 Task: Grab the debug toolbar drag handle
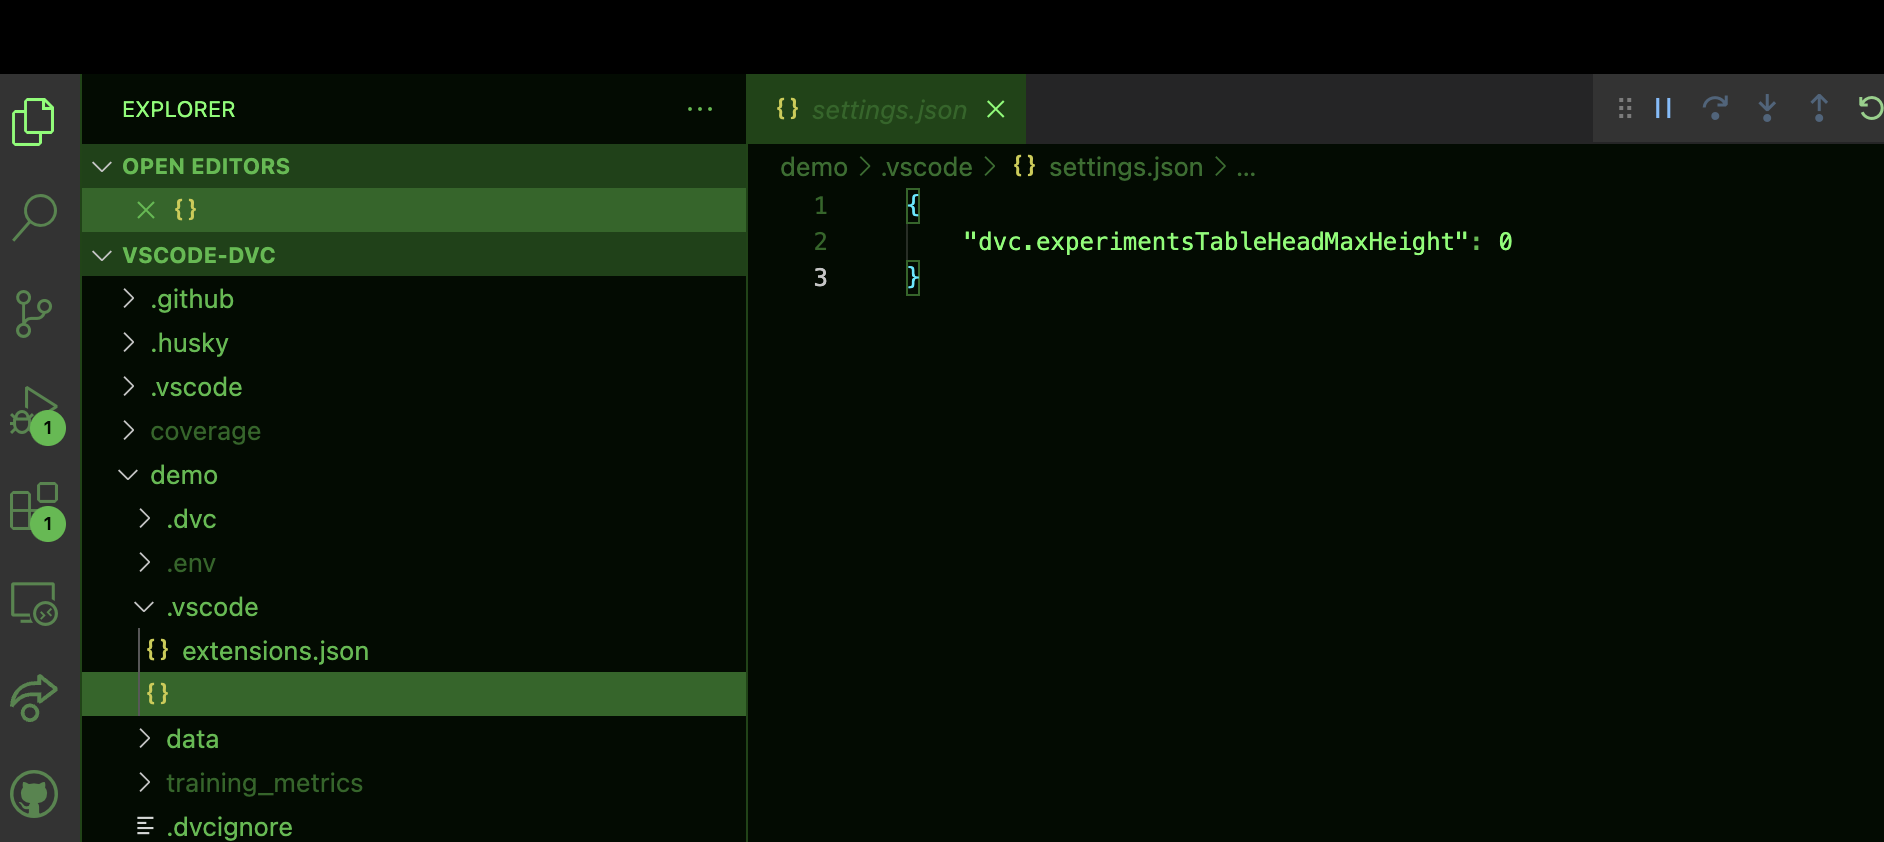(x=1625, y=108)
